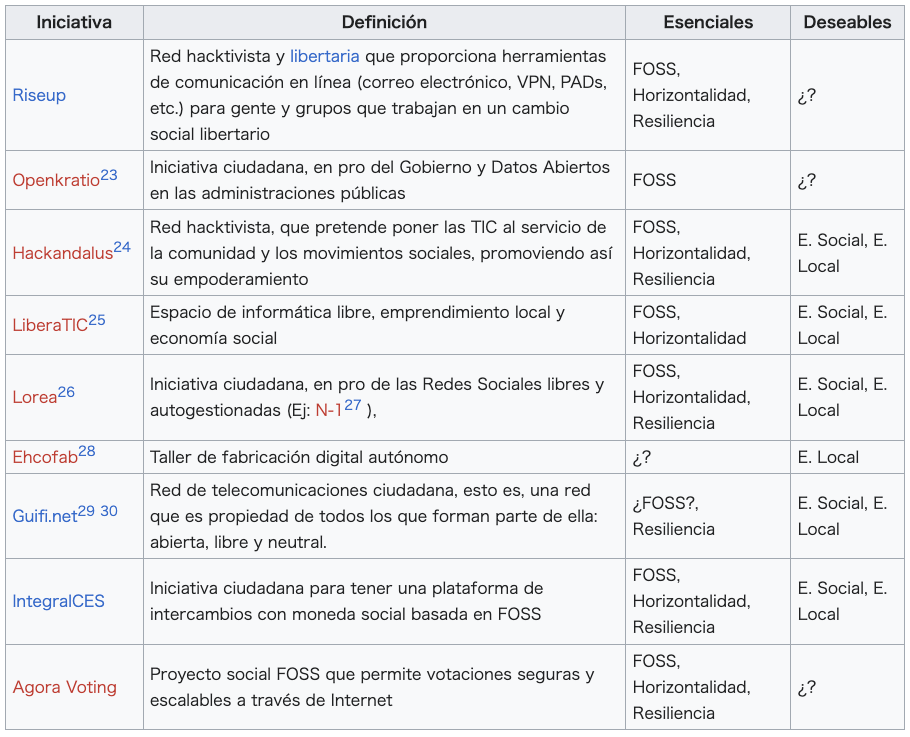This screenshot has height=737, width=910.
Task: Jump to footnote 25 beside LiberaTIC
Action: [97, 320]
